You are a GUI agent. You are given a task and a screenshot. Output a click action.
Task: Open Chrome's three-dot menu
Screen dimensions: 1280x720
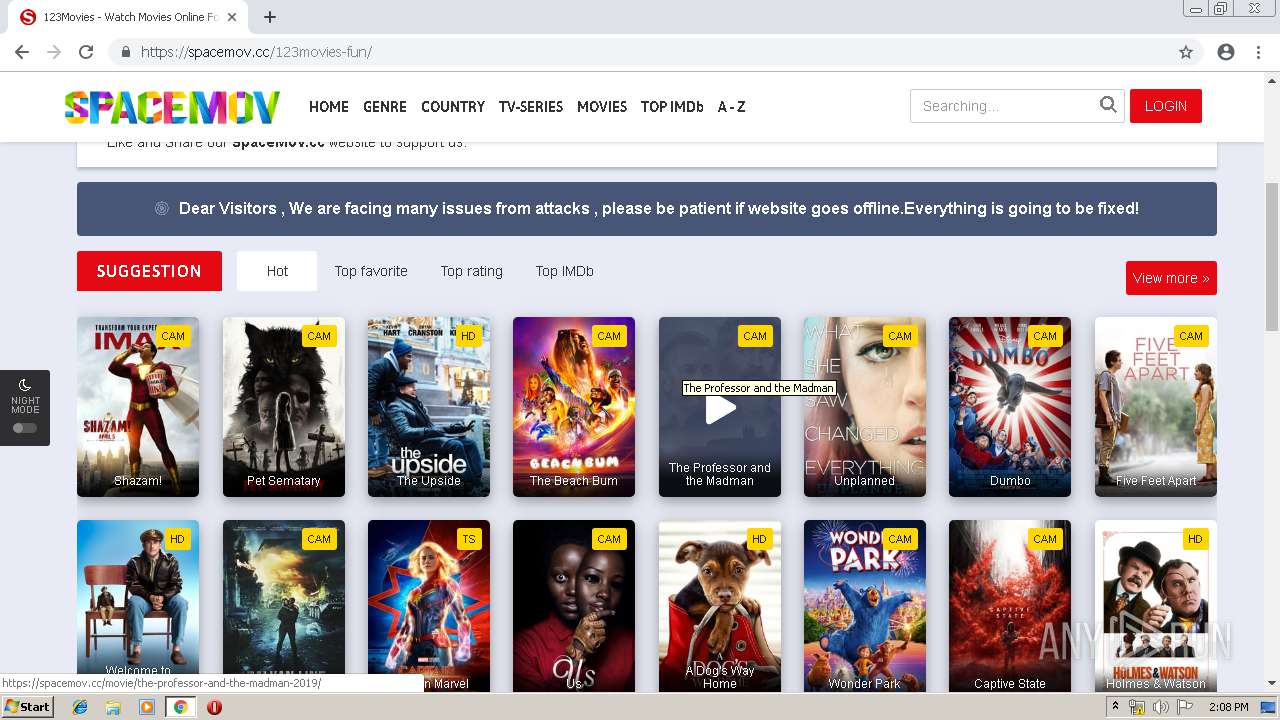coord(1258,52)
